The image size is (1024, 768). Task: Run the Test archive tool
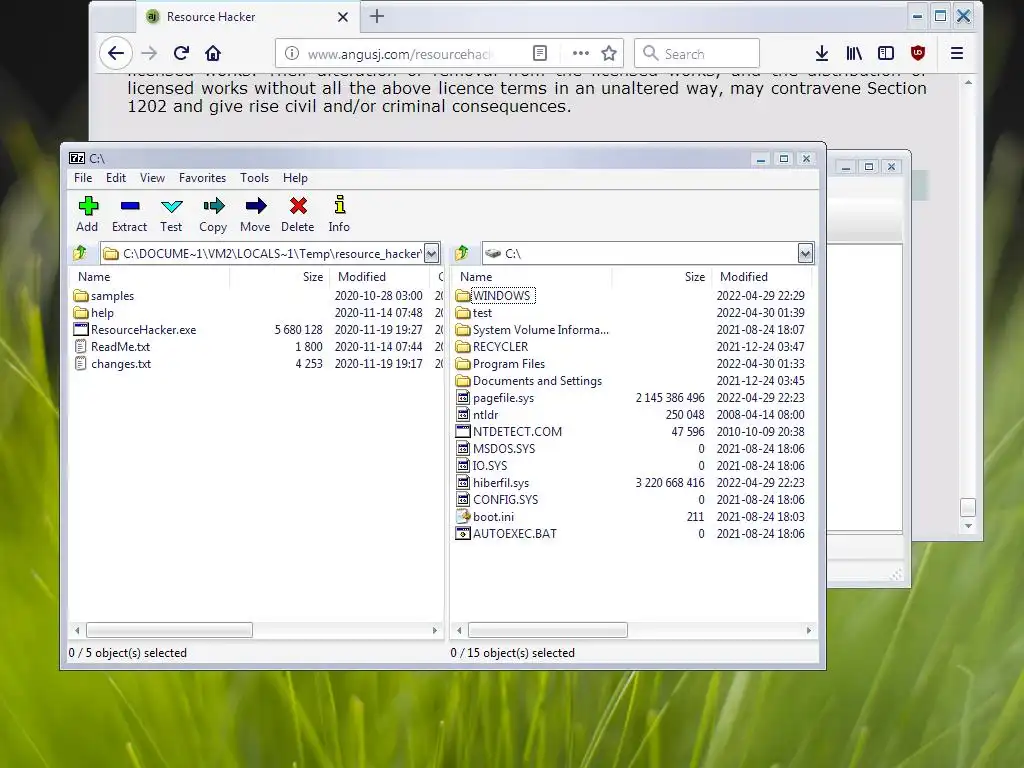tap(171, 214)
